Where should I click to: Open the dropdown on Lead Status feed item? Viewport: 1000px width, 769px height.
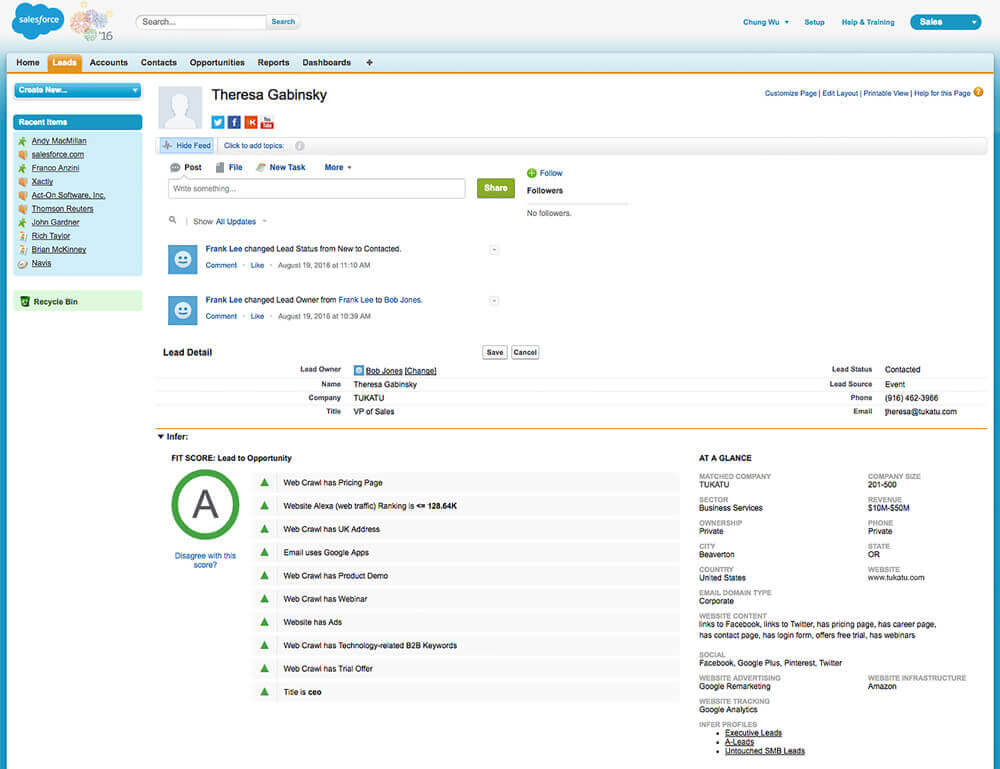494,249
